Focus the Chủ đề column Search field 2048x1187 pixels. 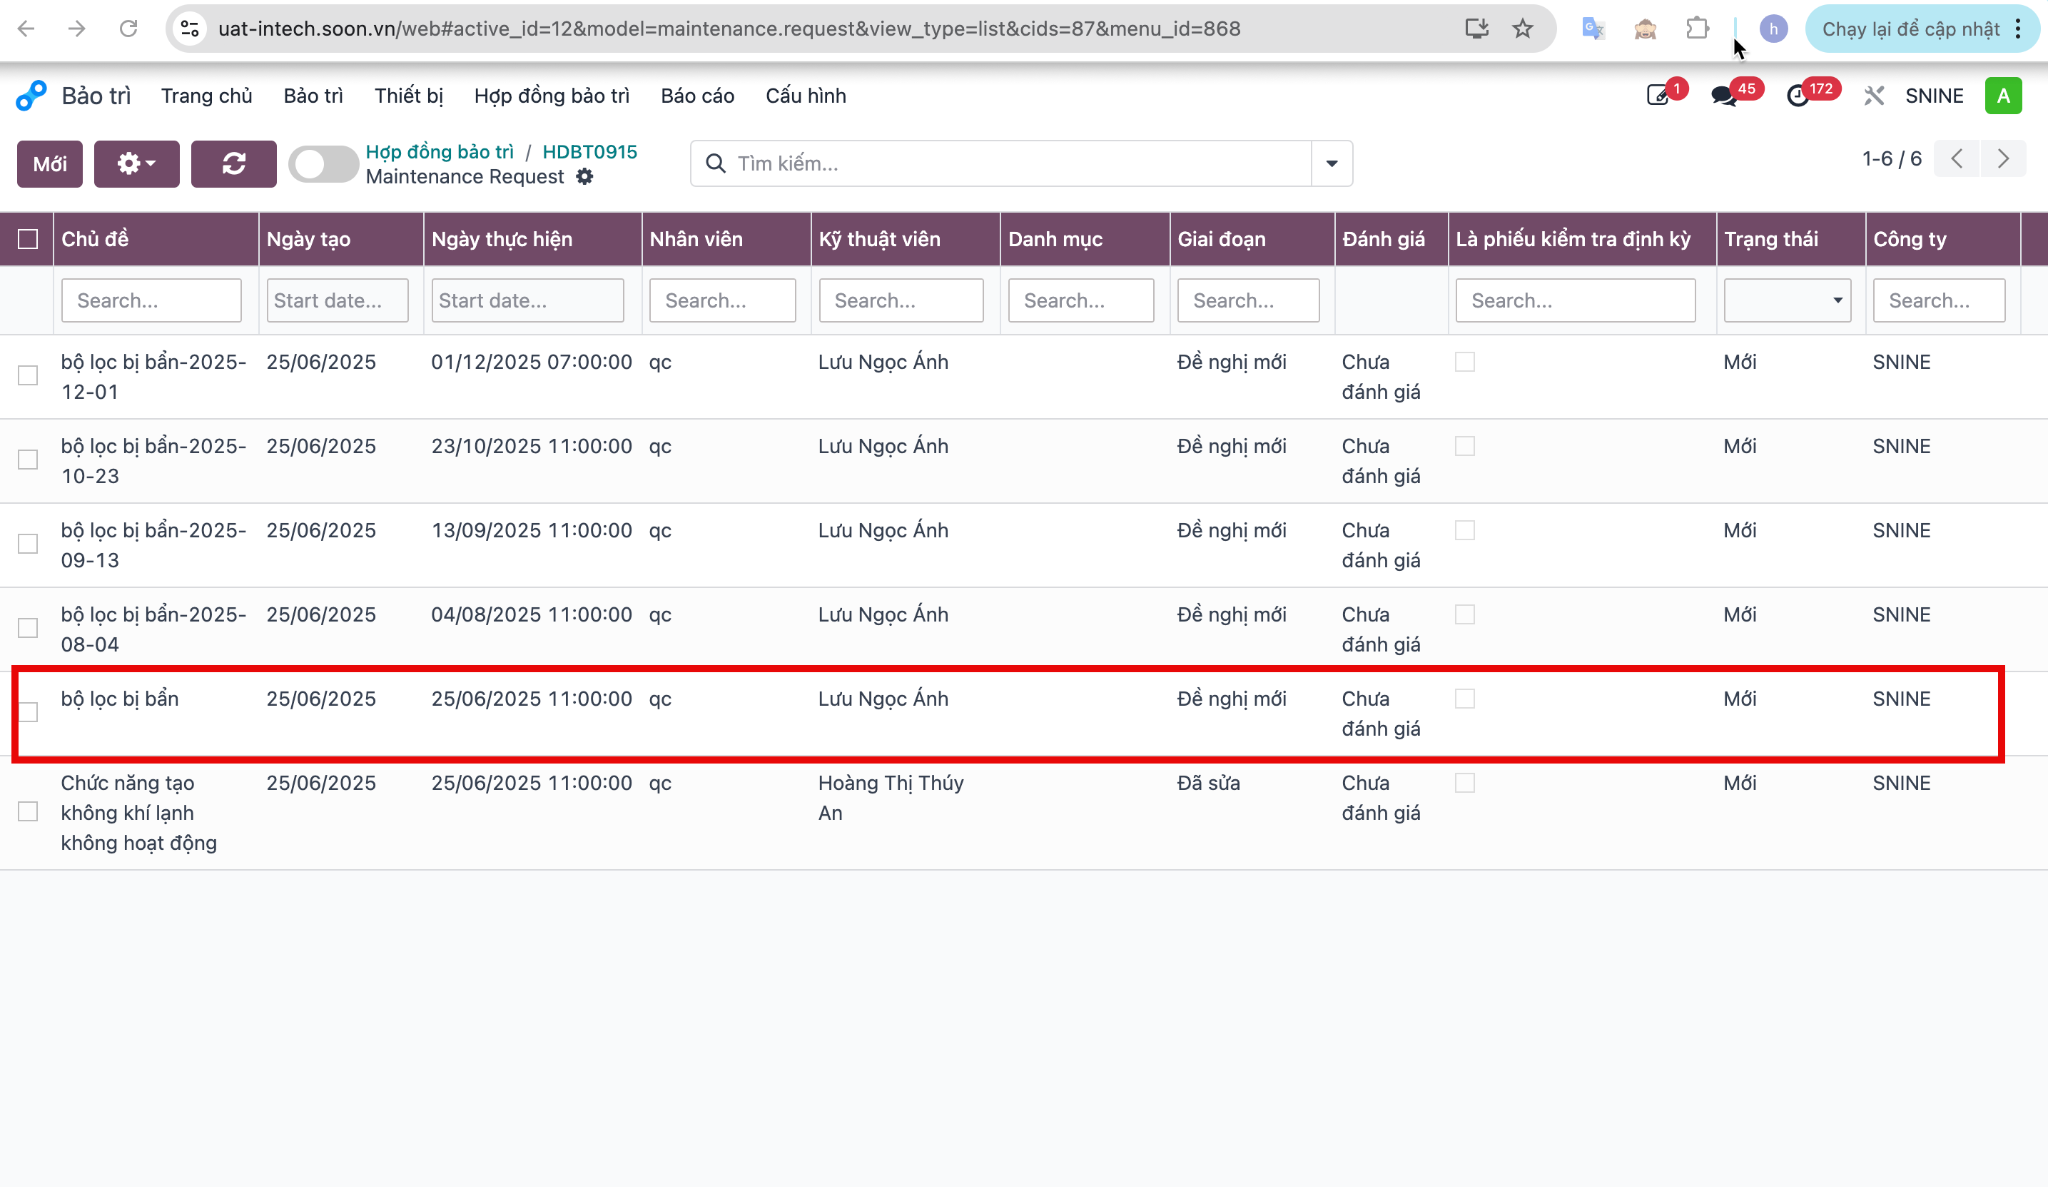151,300
